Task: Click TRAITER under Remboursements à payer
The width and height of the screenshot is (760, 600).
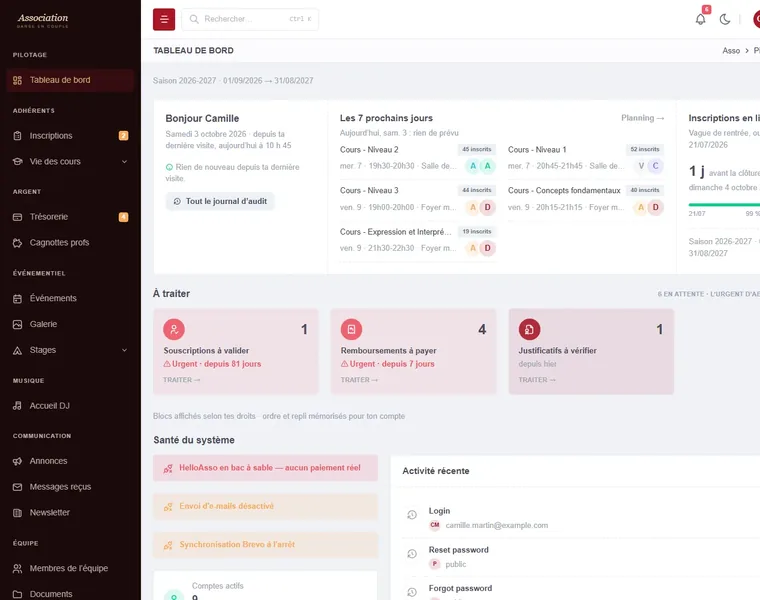Action: pyautogui.click(x=359, y=380)
